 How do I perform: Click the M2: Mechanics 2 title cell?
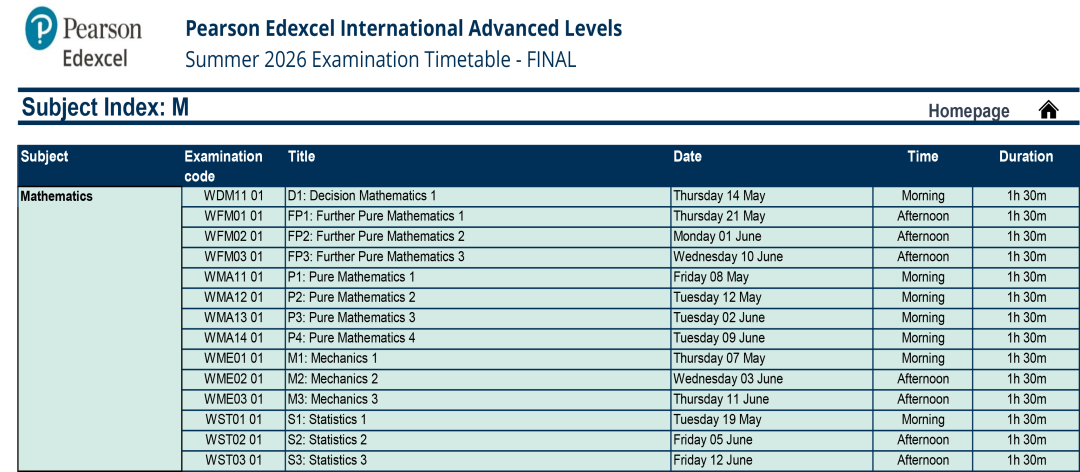click(333, 379)
